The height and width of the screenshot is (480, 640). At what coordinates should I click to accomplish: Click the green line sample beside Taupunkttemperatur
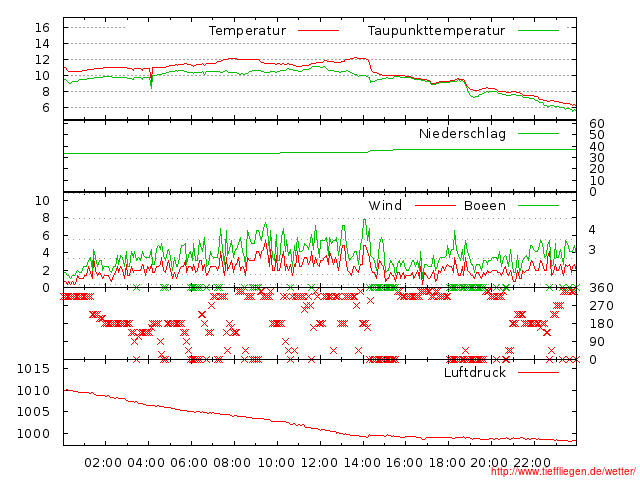pos(538,31)
